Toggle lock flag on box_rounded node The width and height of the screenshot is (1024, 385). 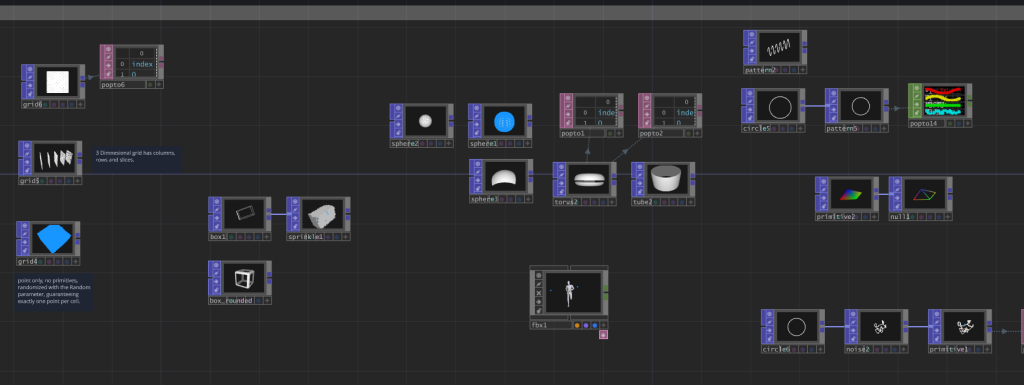click(217, 290)
